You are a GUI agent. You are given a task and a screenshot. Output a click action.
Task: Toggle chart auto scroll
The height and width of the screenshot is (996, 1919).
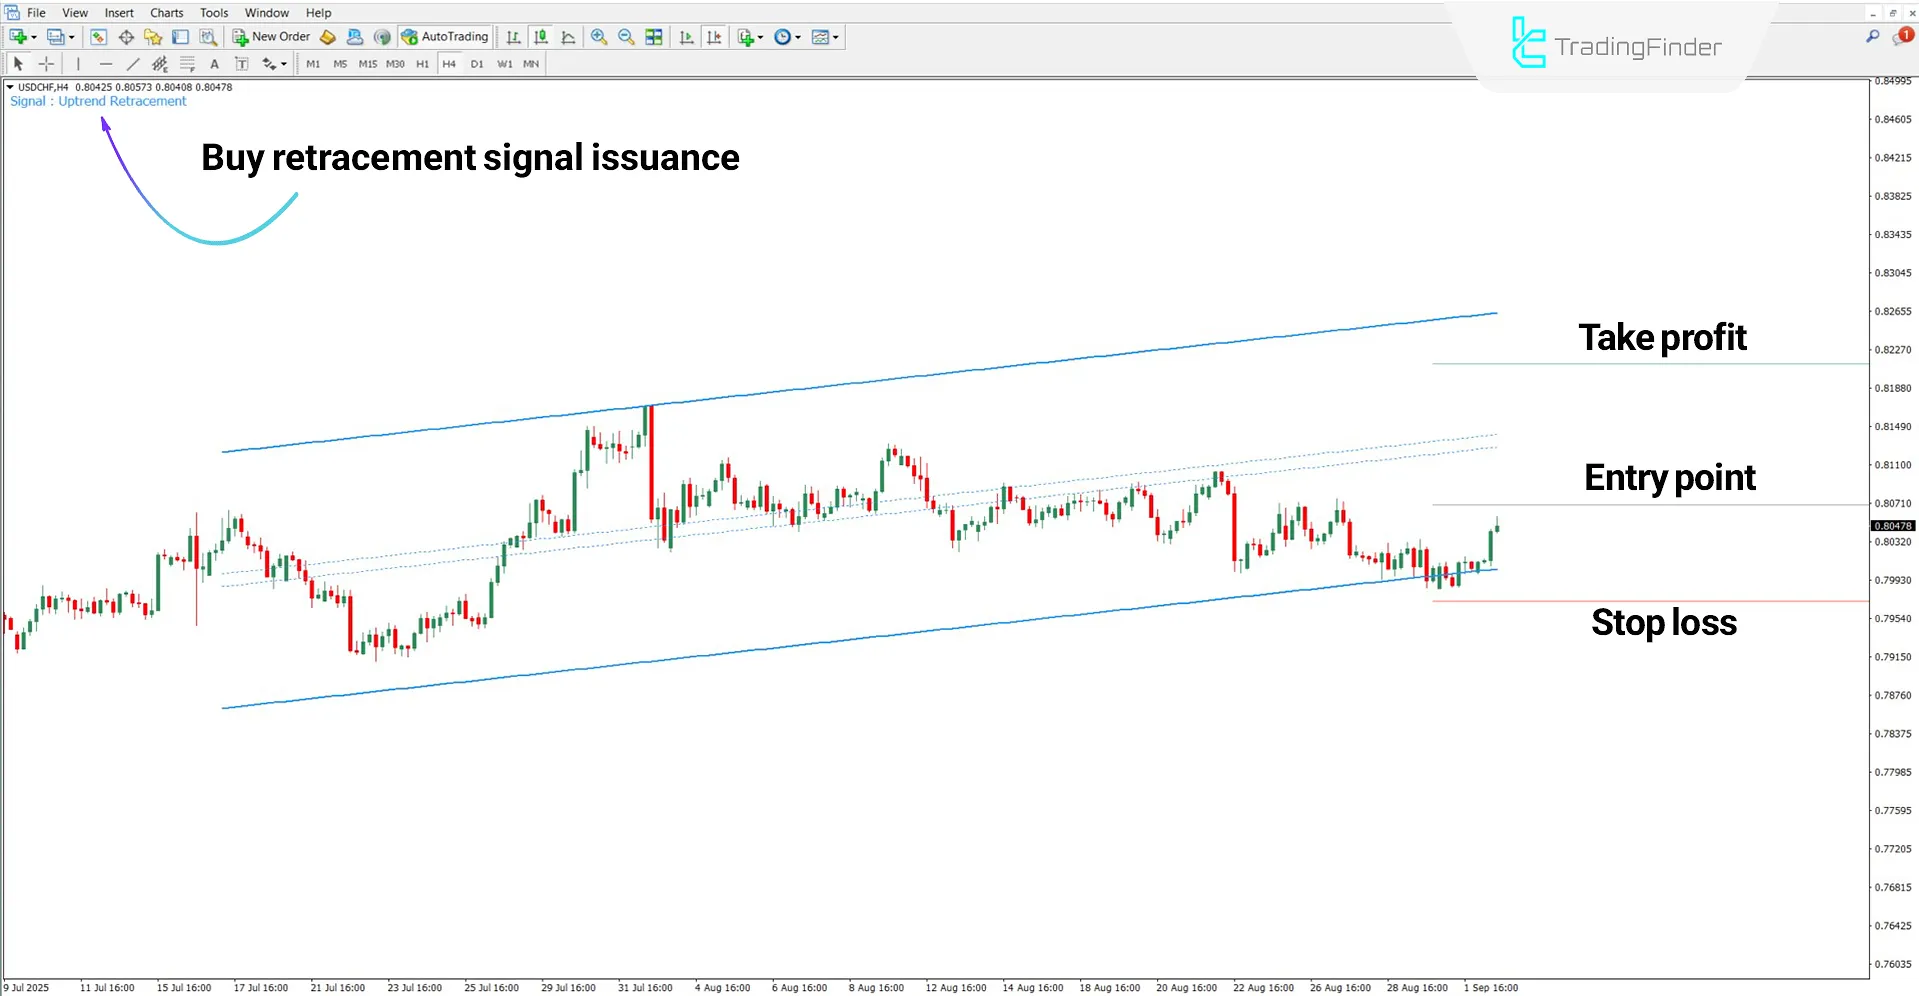(686, 37)
